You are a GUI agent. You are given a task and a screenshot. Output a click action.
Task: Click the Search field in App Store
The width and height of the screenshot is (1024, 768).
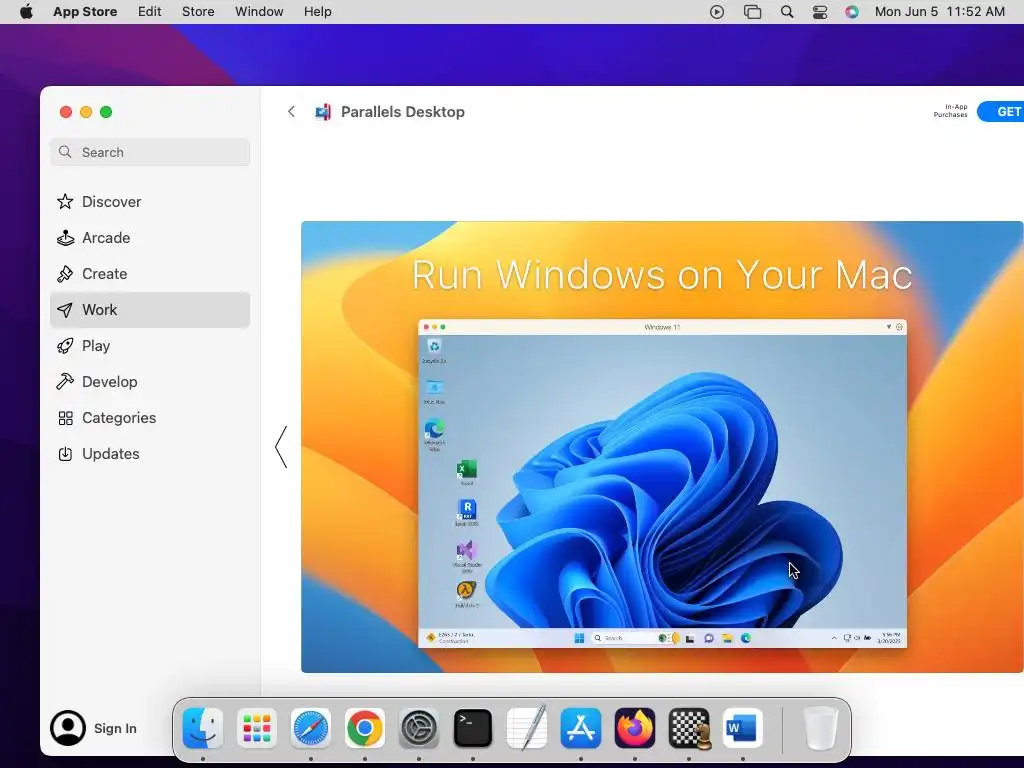click(150, 152)
